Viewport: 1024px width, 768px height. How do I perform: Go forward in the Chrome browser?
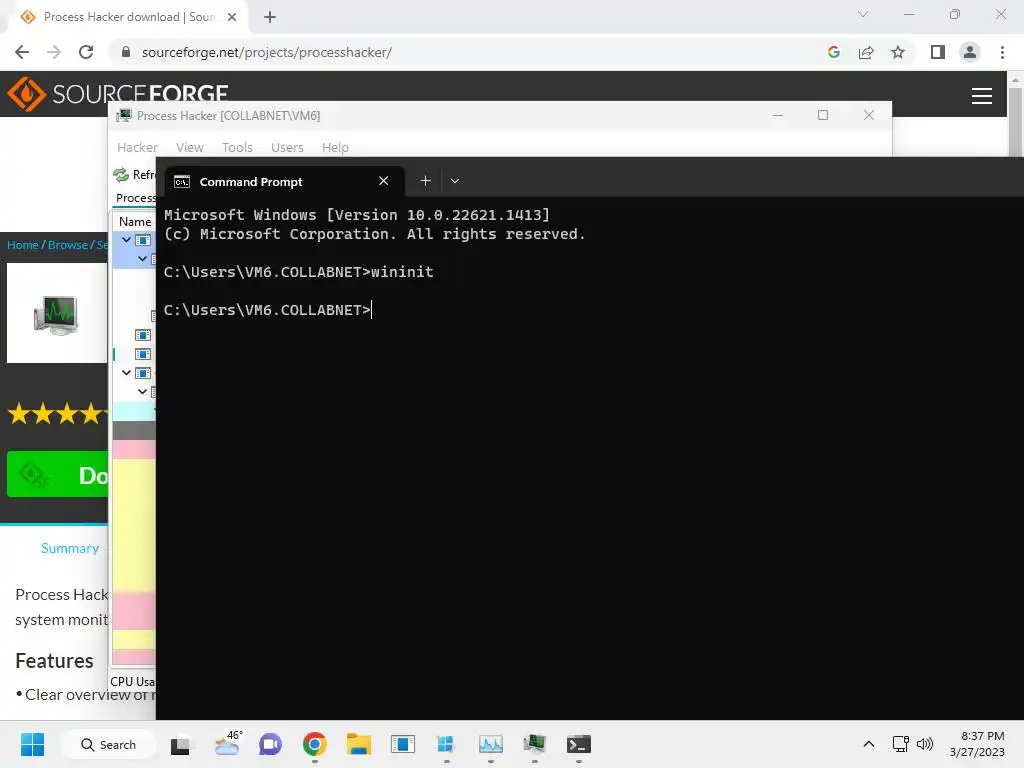pyautogui.click(x=54, y=52)
